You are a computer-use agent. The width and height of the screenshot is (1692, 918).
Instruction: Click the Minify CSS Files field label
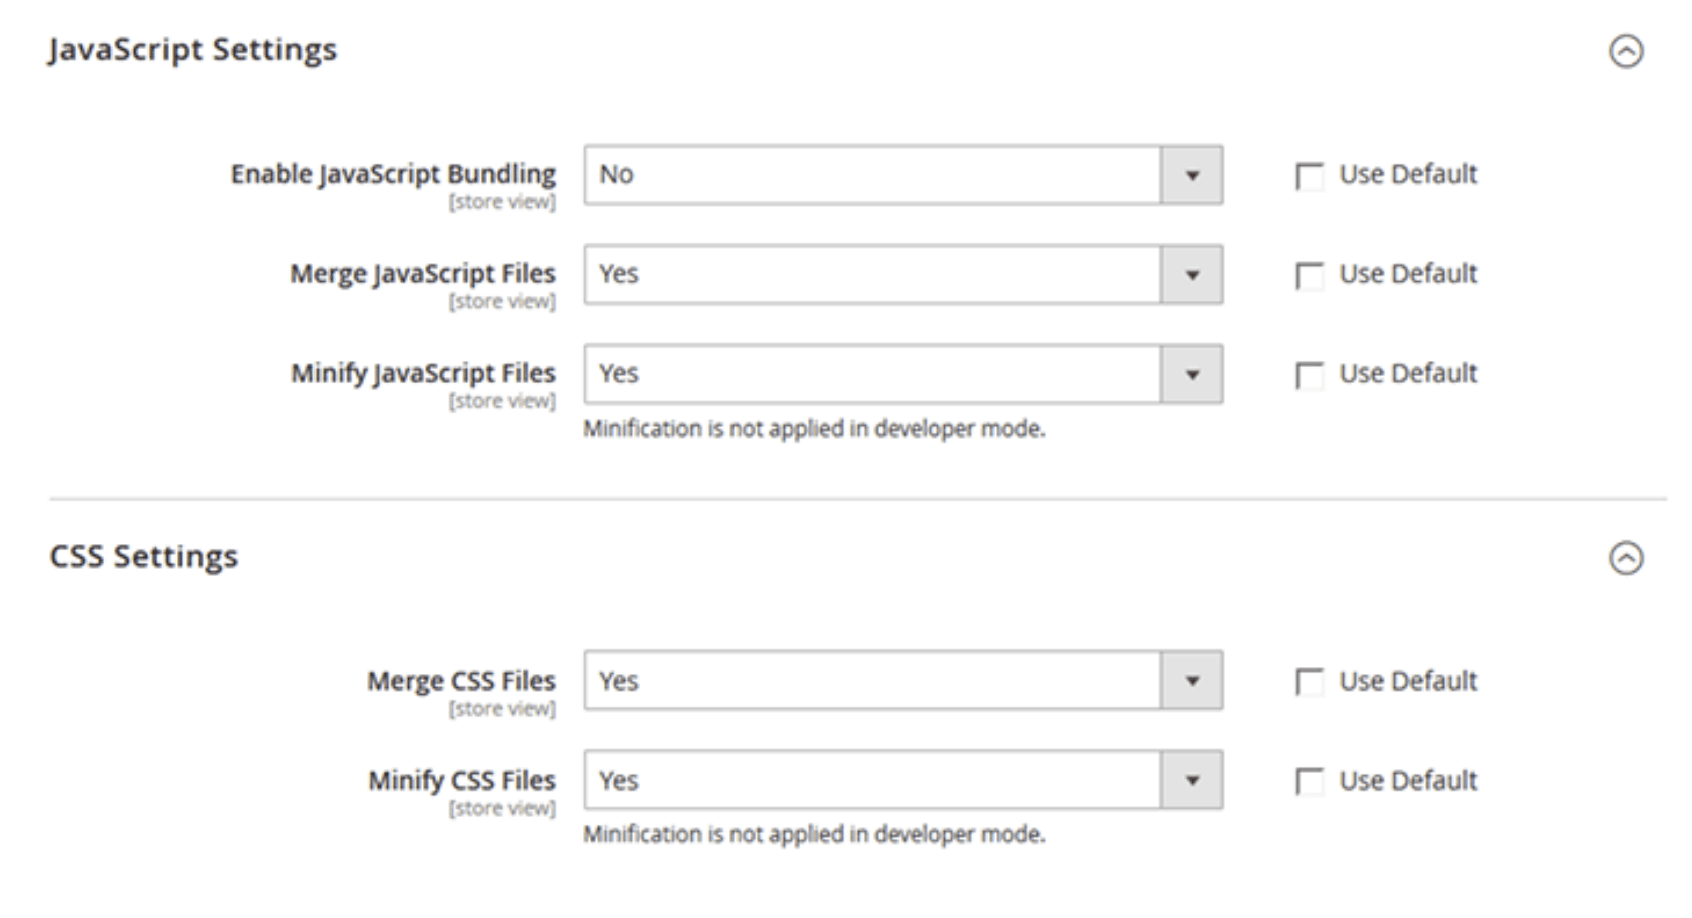[462, 780]
